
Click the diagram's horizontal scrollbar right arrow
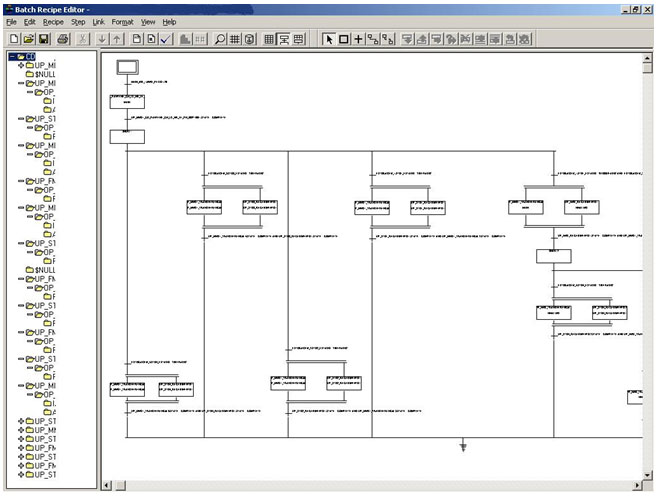(634, 485)
